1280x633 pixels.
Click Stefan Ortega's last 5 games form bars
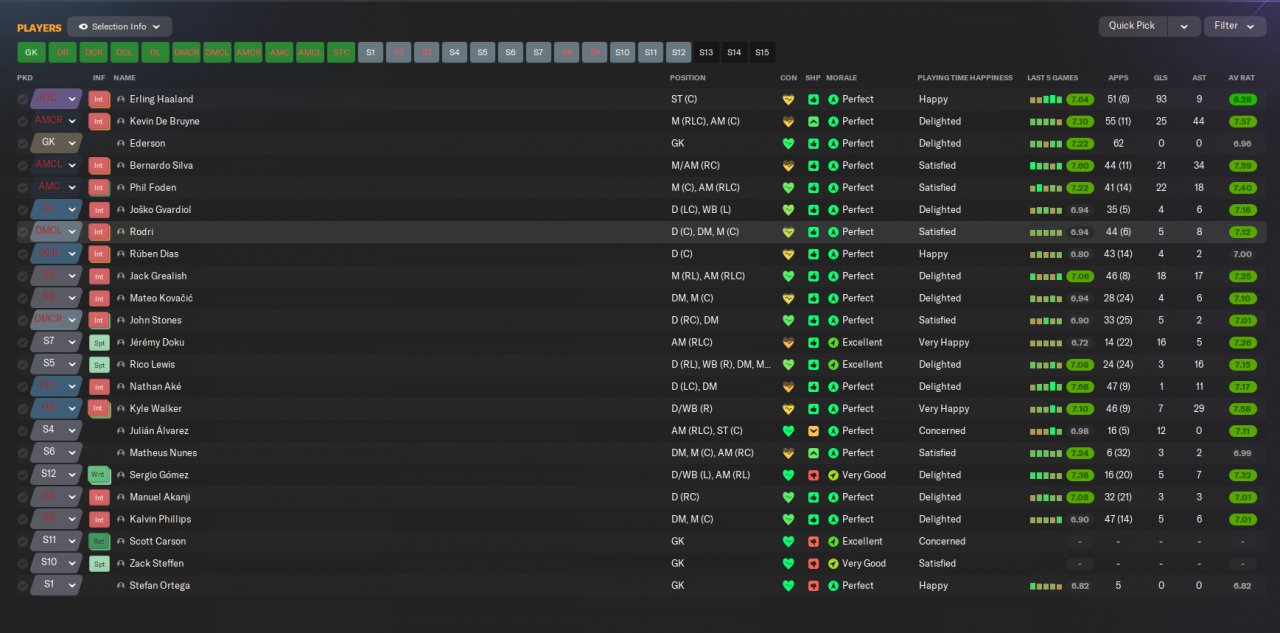pos(1046,586)
